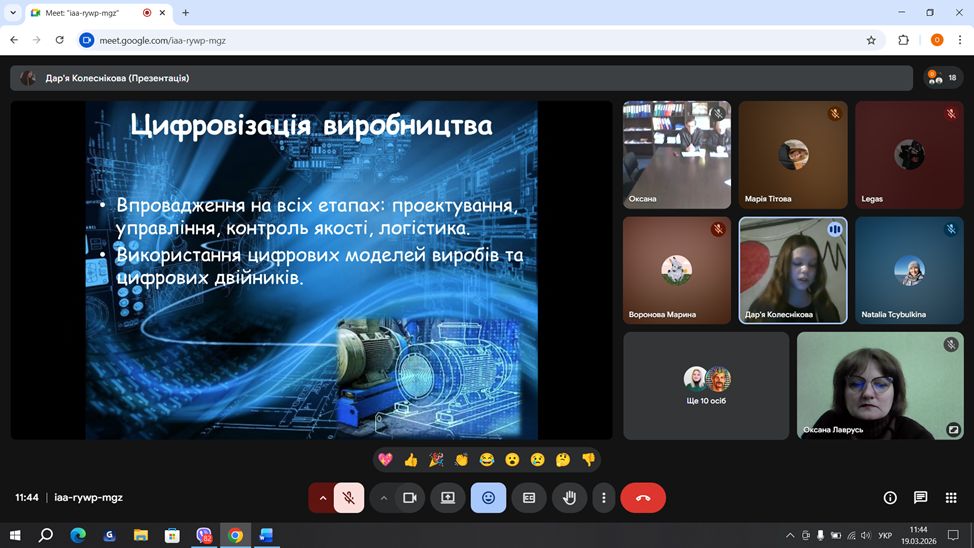
Task: Show the participants list with 18 people
Action: (942, 78)
